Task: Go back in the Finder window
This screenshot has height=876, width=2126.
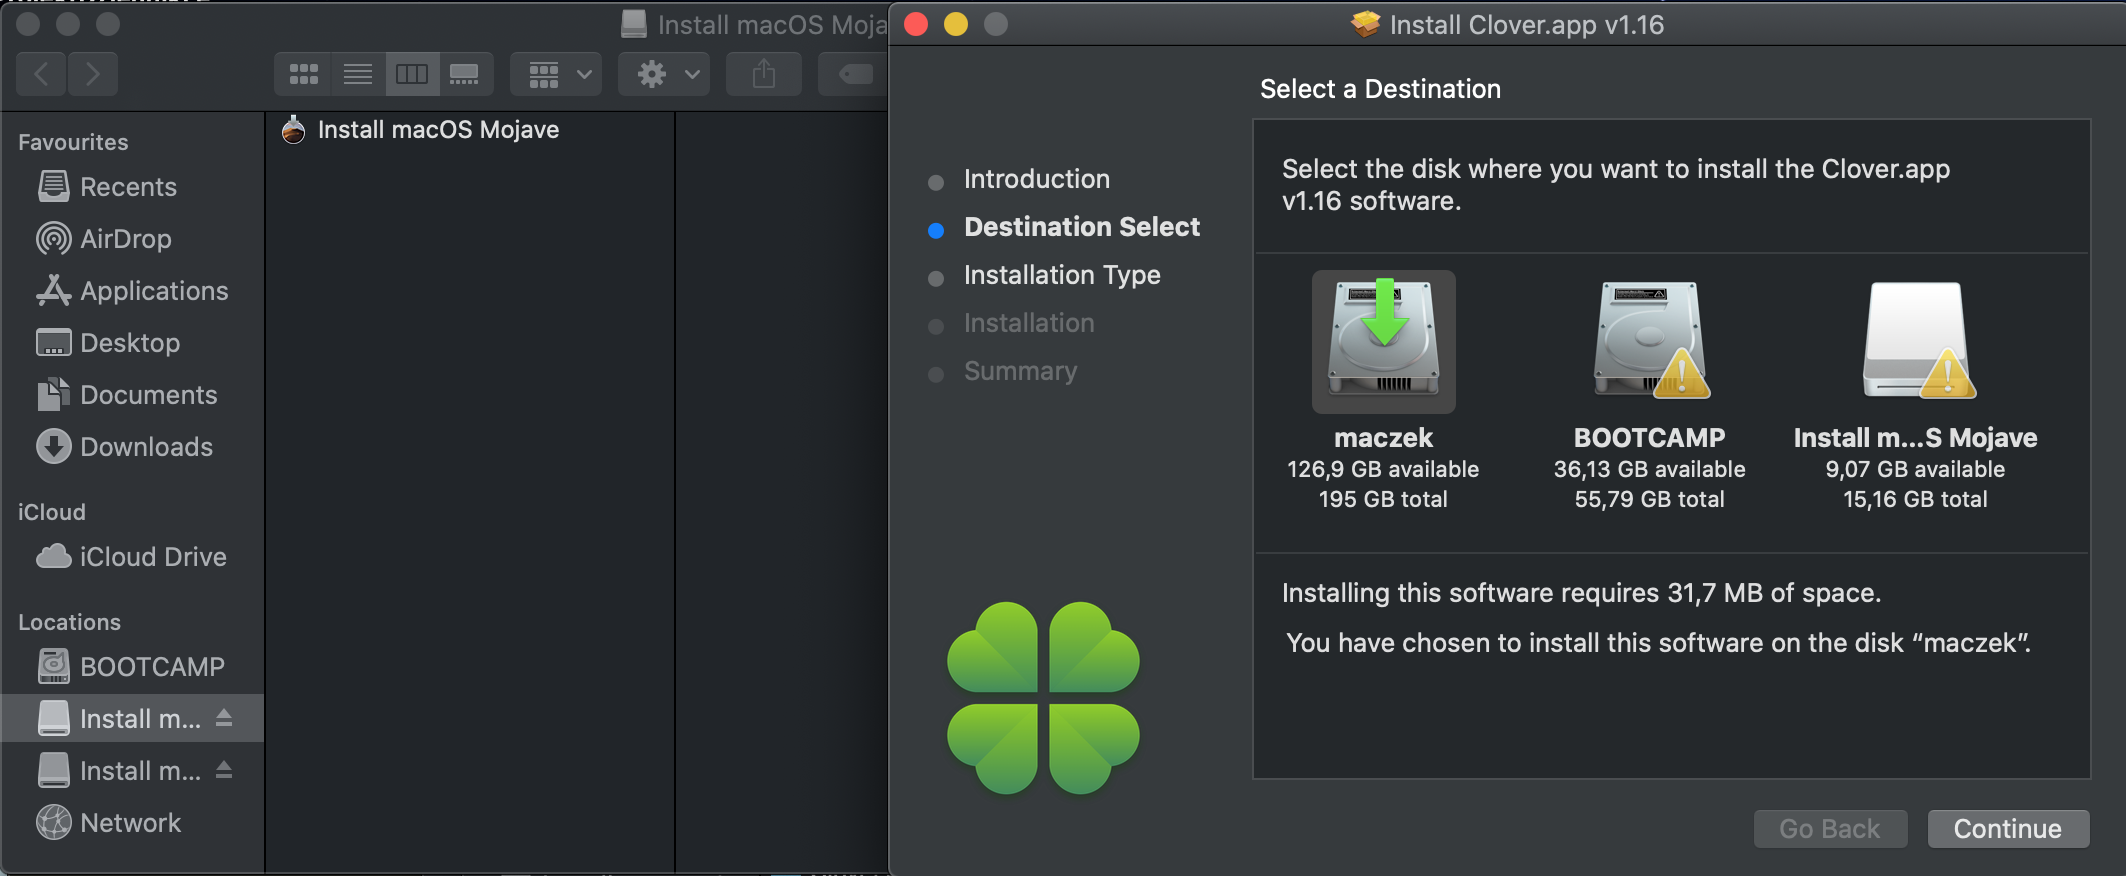Action: click(42, 74)
